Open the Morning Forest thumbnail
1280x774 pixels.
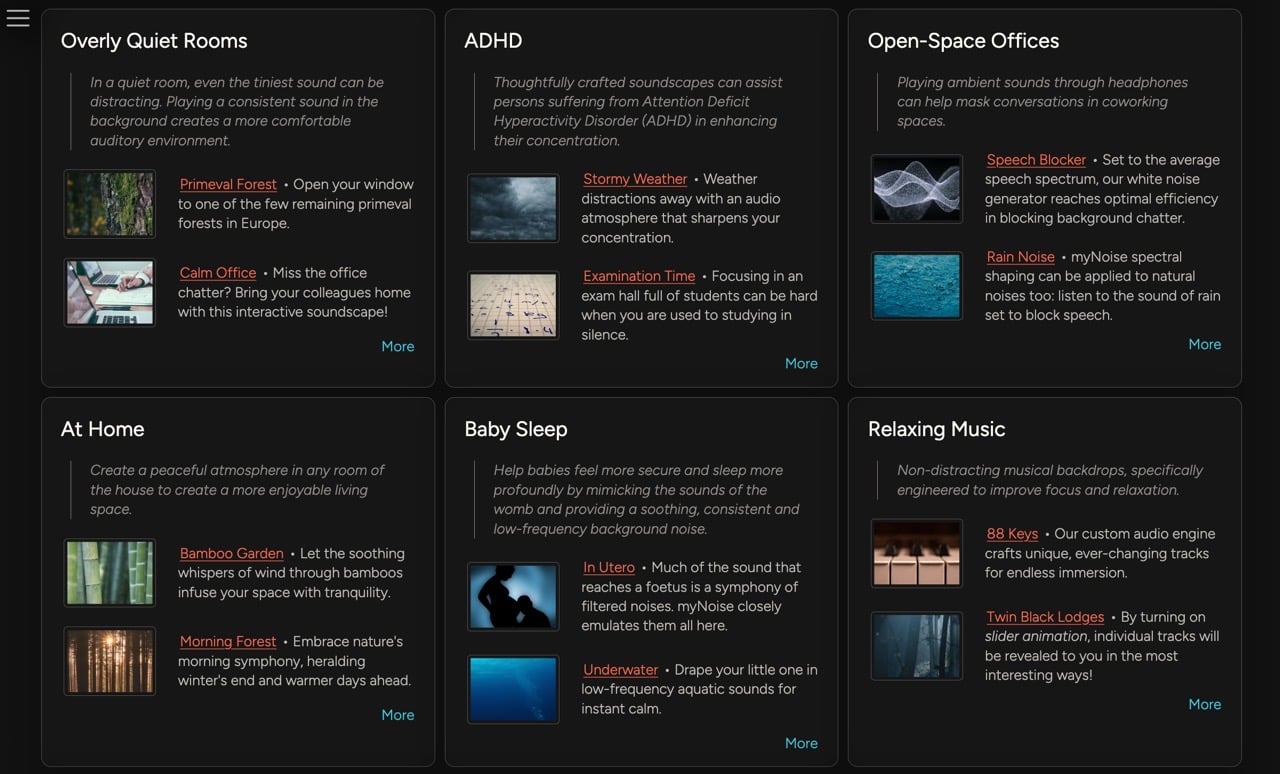point(110,661)
